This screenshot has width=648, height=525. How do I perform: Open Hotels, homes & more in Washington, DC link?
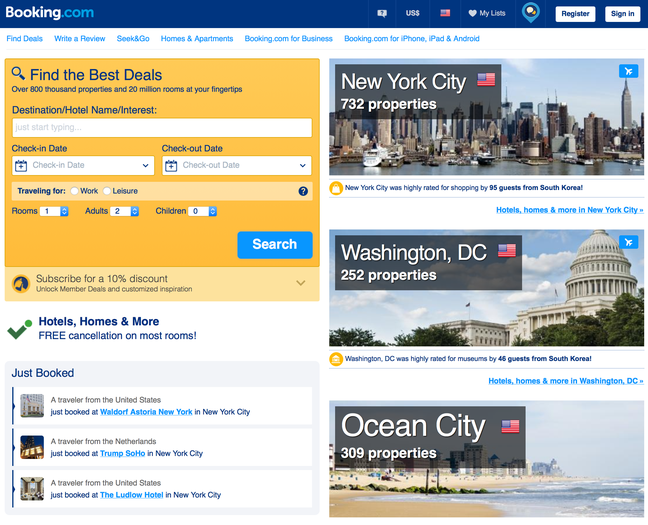click(566, 381)
